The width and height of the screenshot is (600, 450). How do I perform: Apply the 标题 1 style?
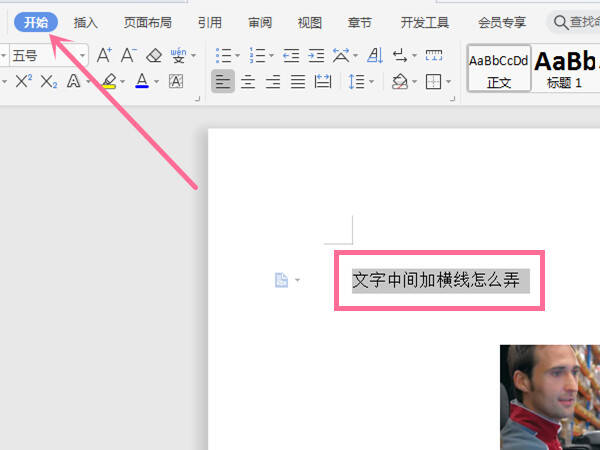click(x=566, y=68)
